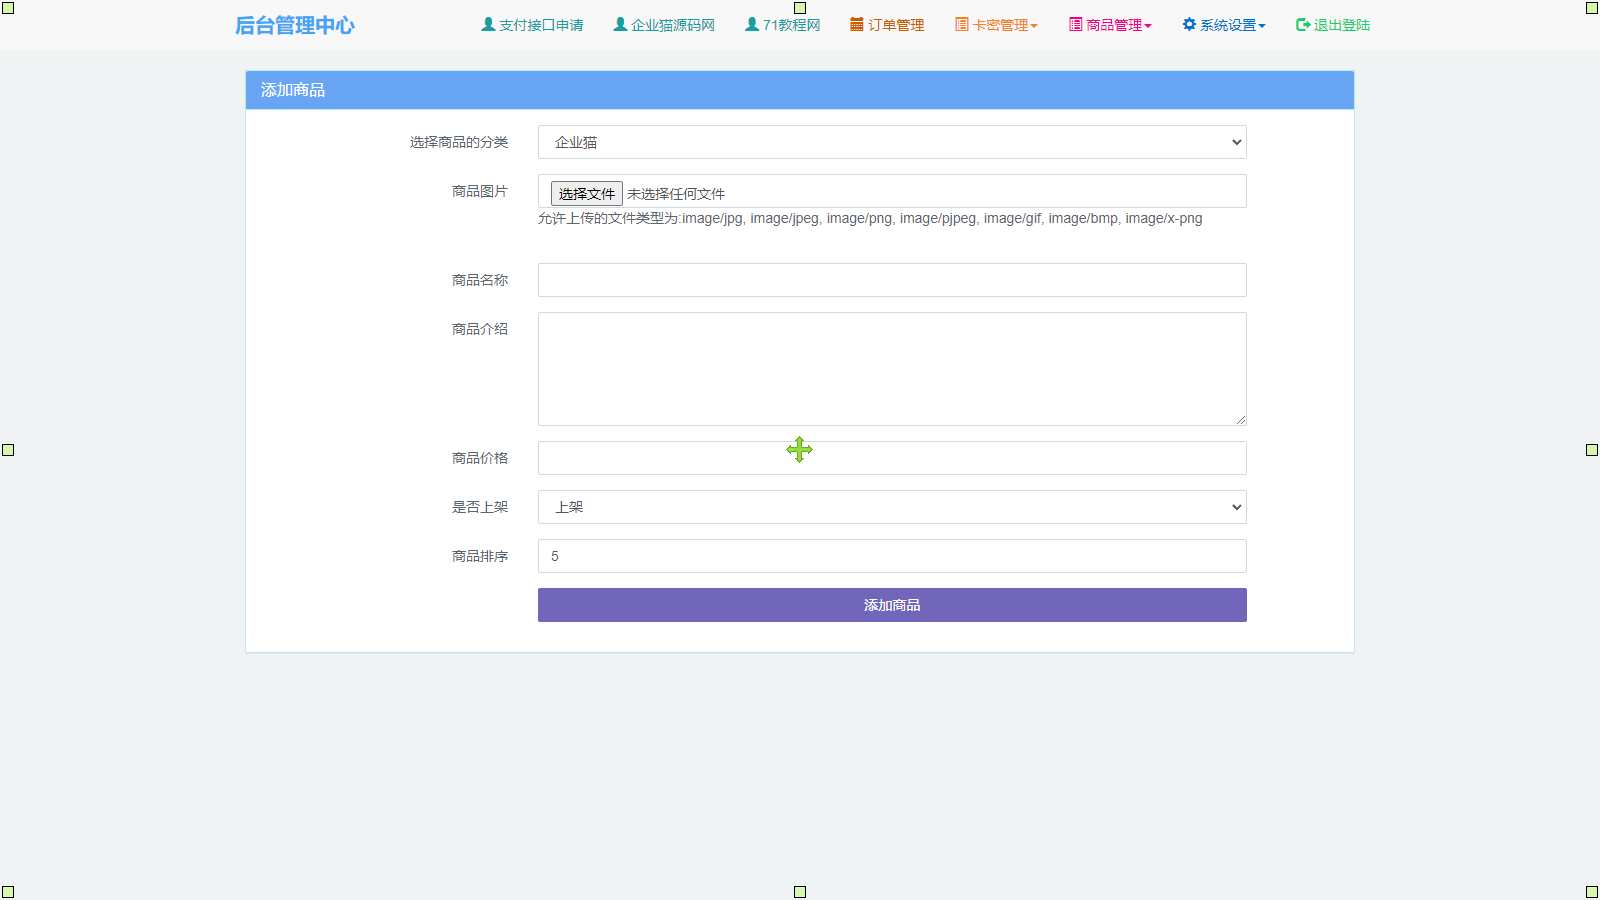
Task: Click the pink list icon for 商品管理
Action: [x=1076, y=25]
